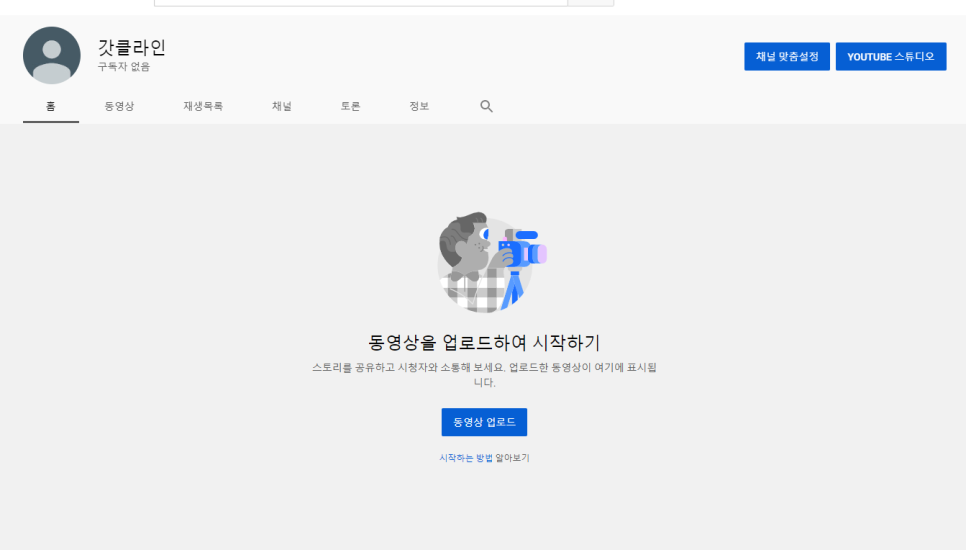The height and width of the screenshot is (550, 966).
Task: Click the 알아보기 text next to the link
Action: [x=513, y=458]
